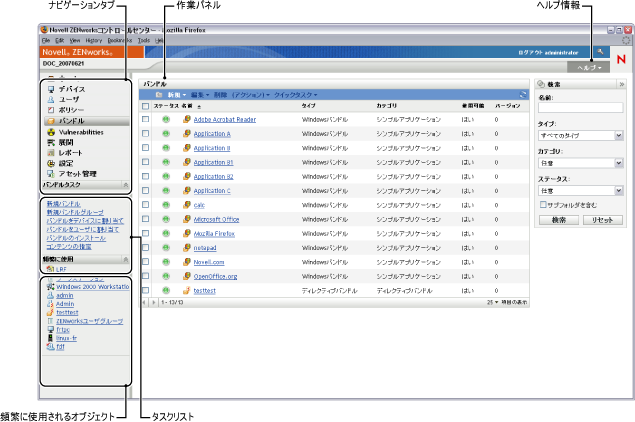The image size is (635, 422).
Task: Click the ポリシー icon in navigation
Action: 51,110
